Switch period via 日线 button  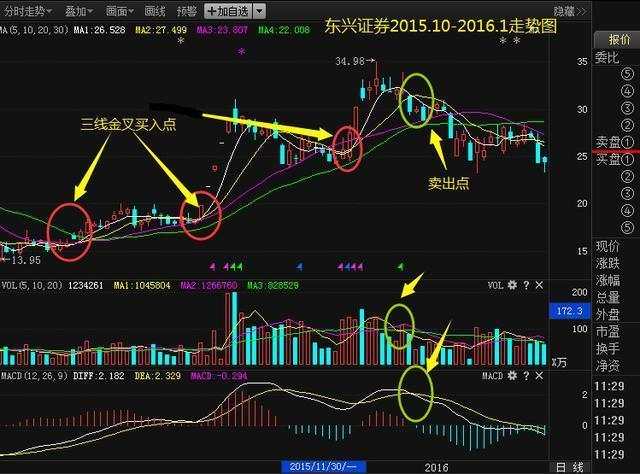pyautogui.click(x=570, y=467)
